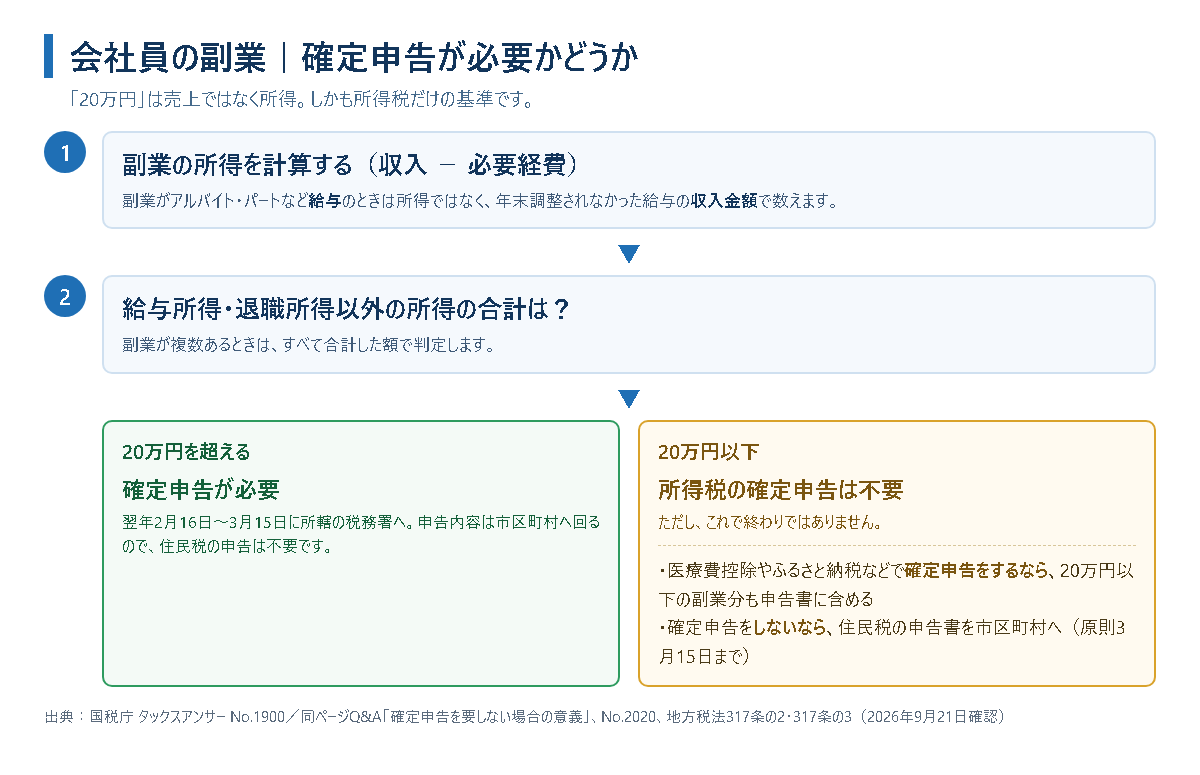Viewport: 1200px width, 775px height.
Task: Click the yellow card label "20万円以下"
Action: point(708,451)
